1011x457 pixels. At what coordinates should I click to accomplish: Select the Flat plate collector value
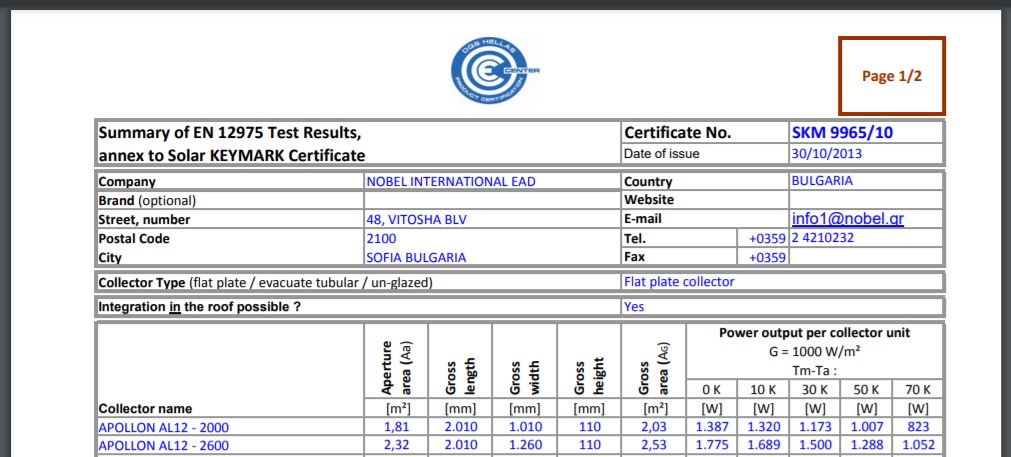click(679, 282)
